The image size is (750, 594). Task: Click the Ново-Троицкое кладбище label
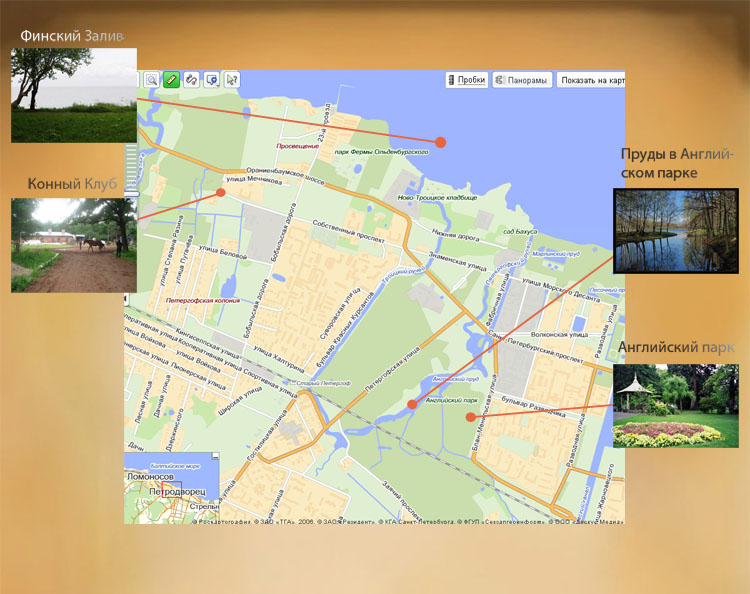pos(437,197)
